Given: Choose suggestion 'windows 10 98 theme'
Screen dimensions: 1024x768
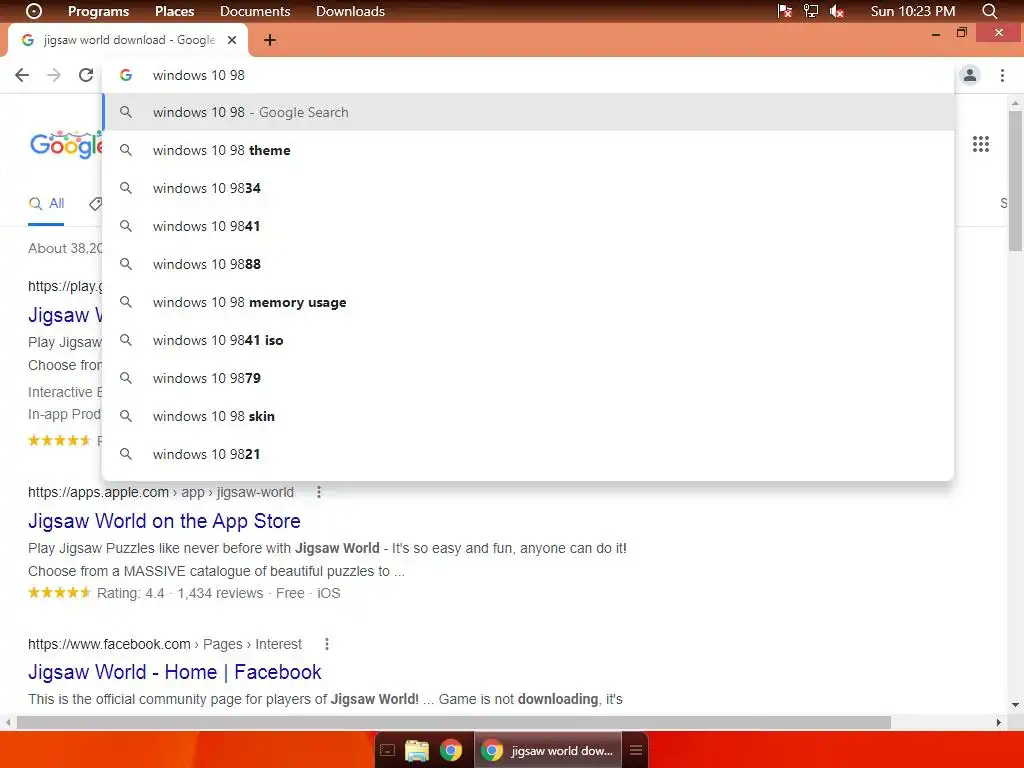Looking at the screenshot, I should (528, 150).
